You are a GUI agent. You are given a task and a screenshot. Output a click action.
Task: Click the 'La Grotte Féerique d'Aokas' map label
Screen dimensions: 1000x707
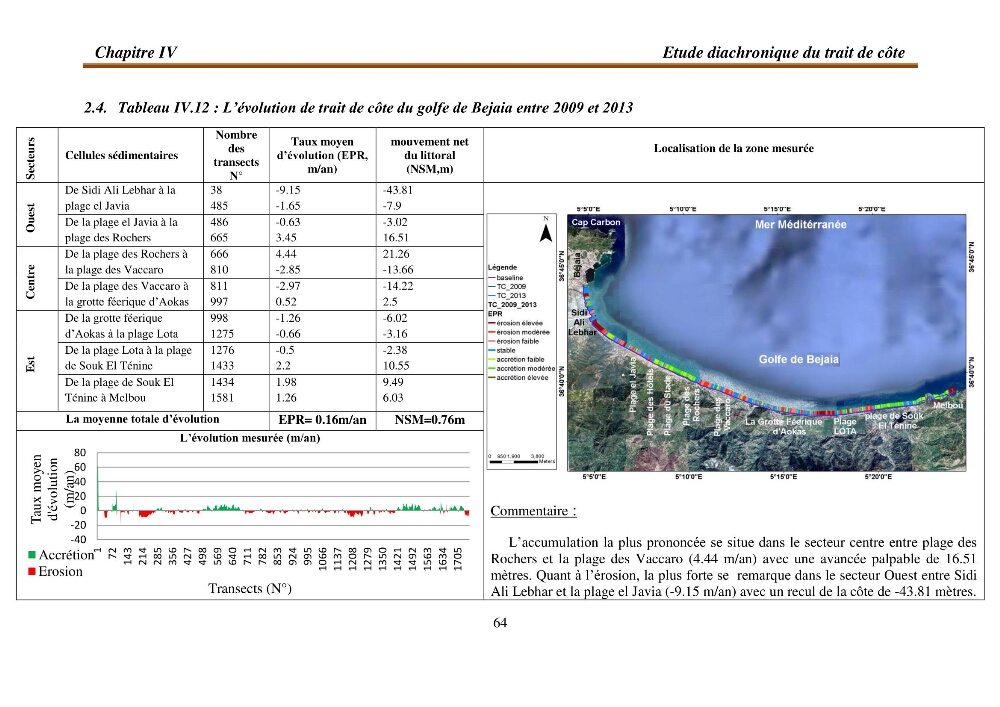pos(784,426)
